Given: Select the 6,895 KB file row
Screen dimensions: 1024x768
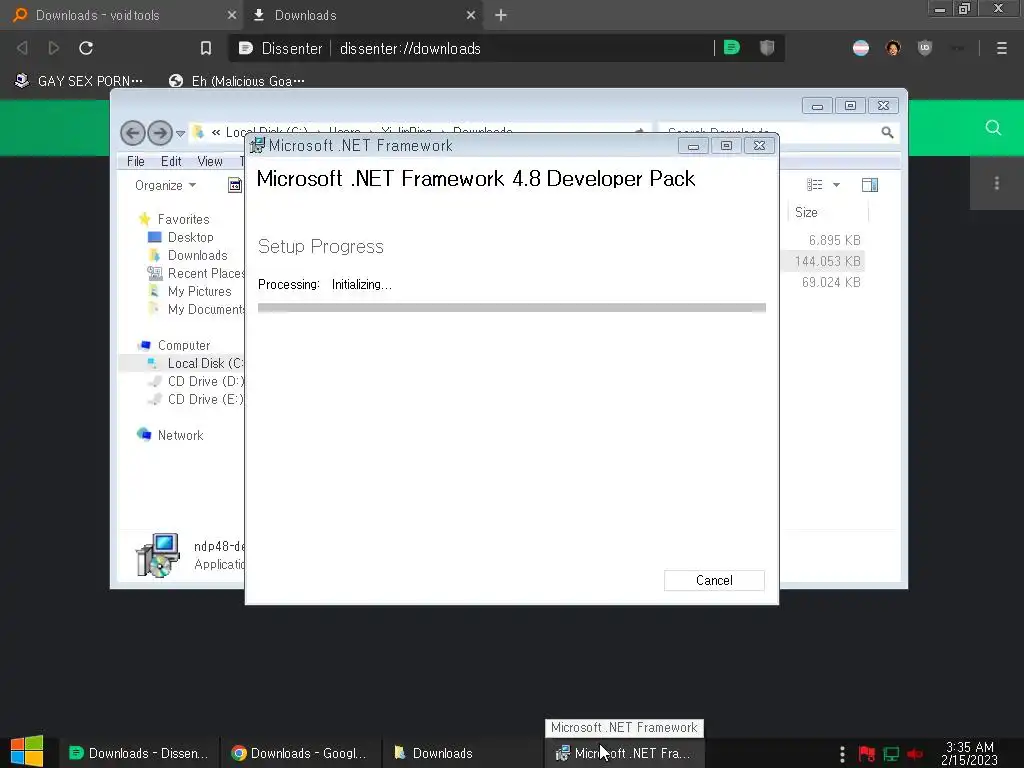Looking at the screenshot, I should [x=823, y=240].
